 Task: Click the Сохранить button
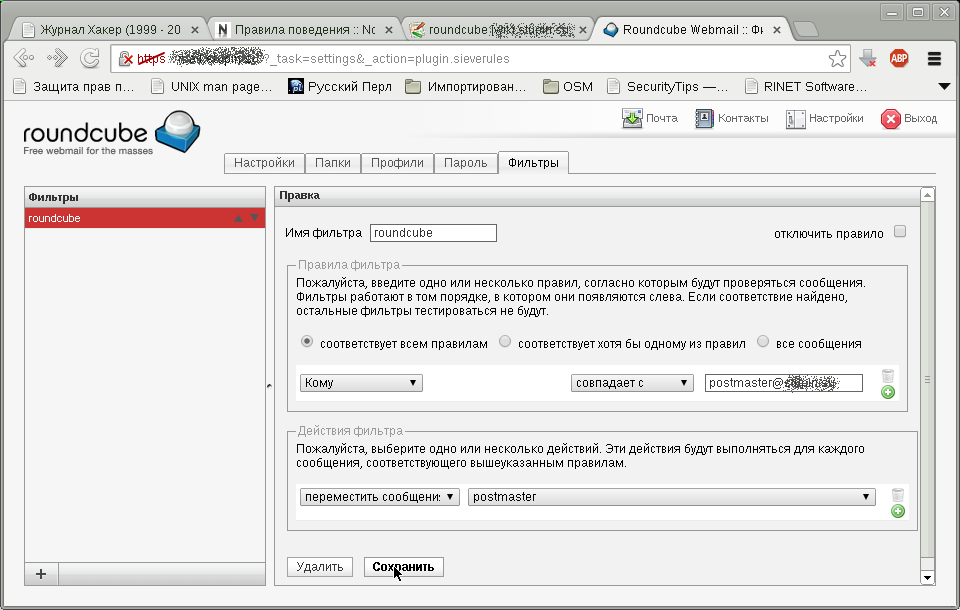(403, 567)
